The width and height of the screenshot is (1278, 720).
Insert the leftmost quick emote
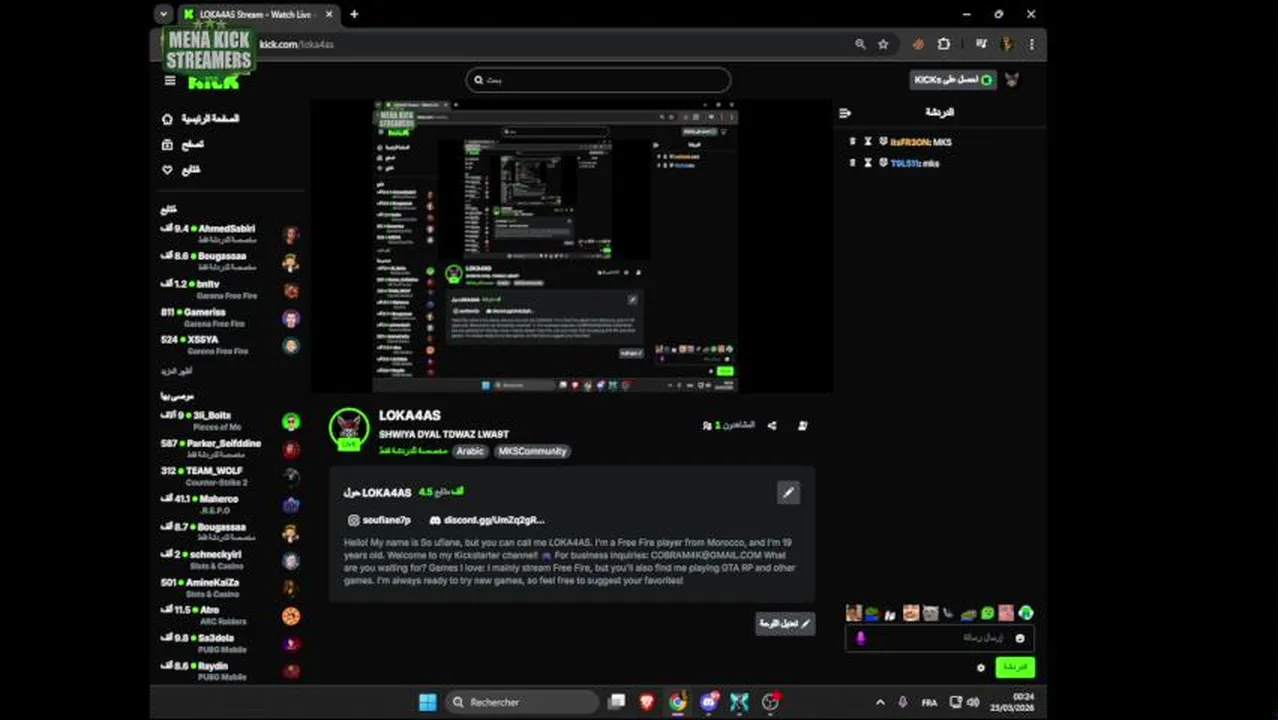pos(853,613)
